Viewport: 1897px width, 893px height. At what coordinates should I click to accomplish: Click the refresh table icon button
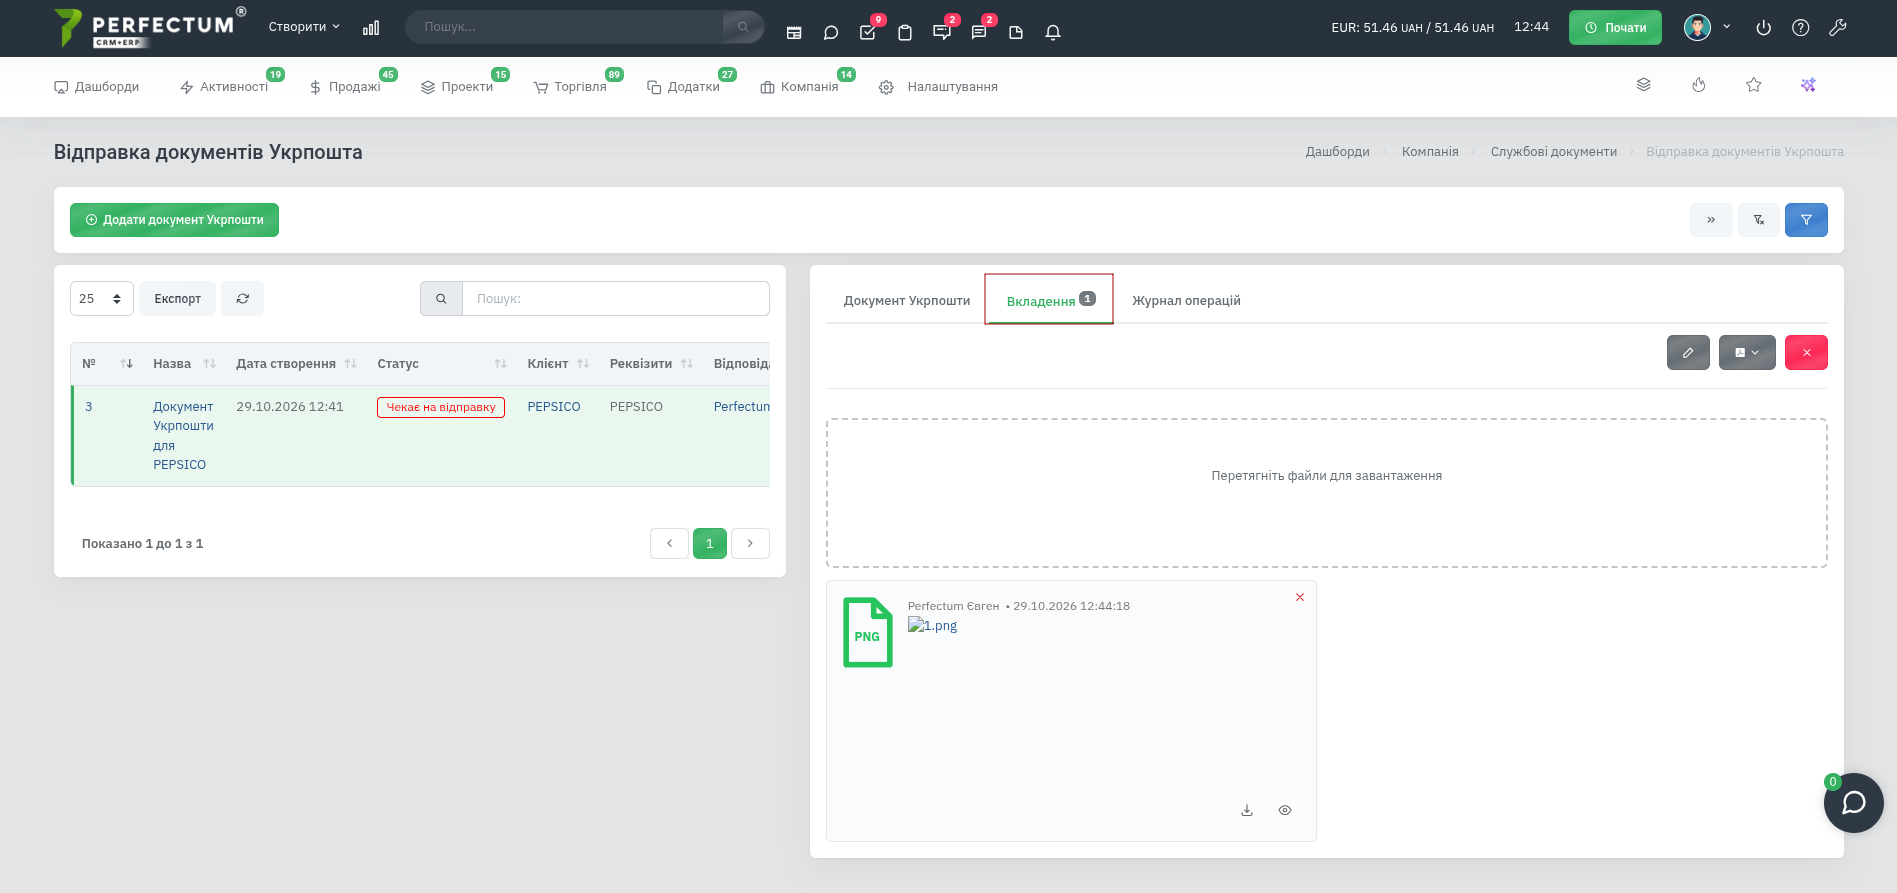[243, 298]
